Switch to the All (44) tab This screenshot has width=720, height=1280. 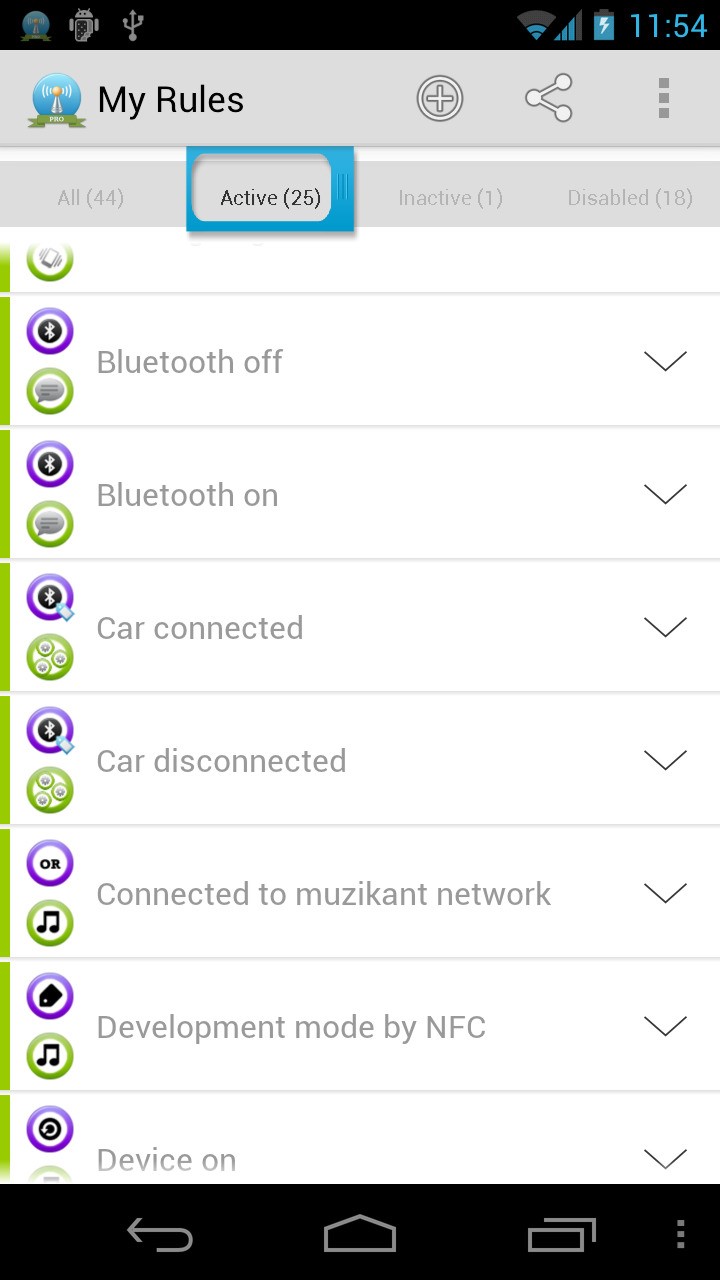tap(90, 198)
